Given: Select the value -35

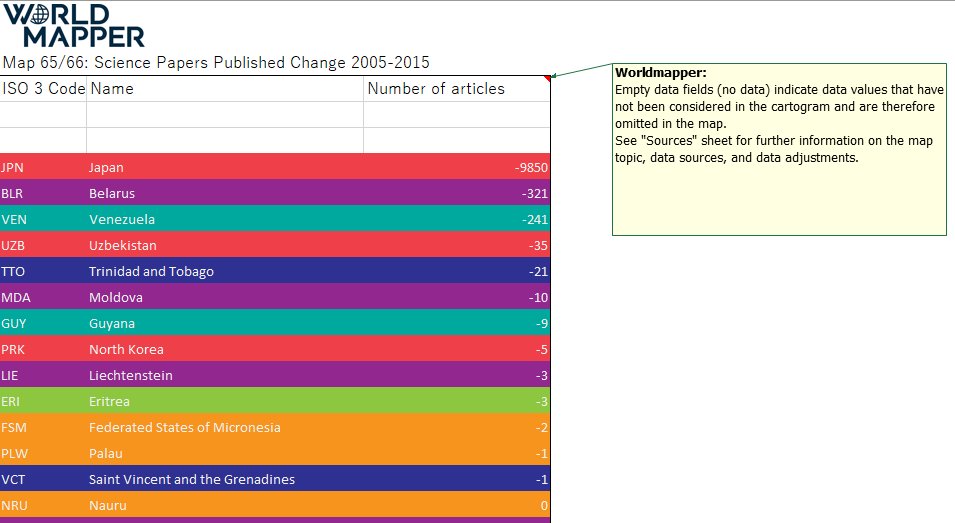Looking at the screenshot, I should tap(457, 245).
